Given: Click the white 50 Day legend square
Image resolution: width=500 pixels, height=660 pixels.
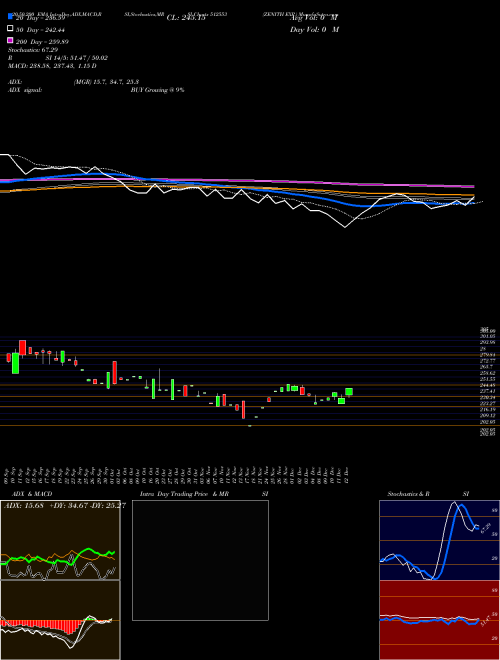Looking at the screenshot, I should [x=10, y=28].
